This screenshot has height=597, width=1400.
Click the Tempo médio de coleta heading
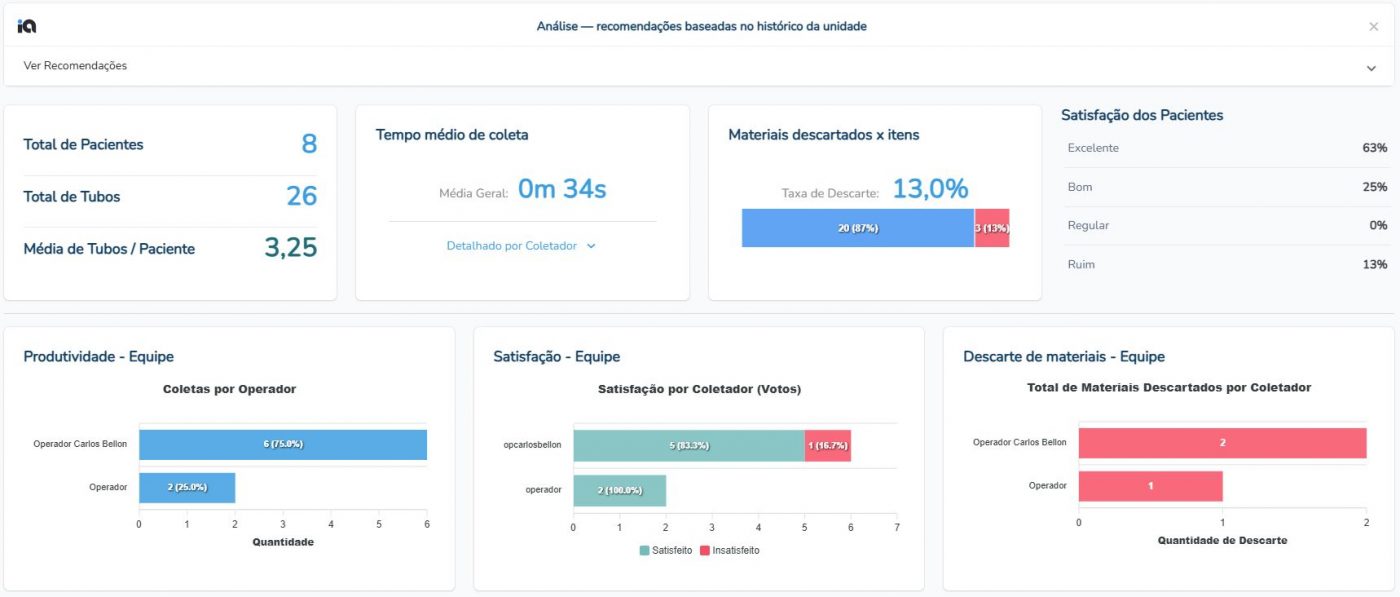coord(452,134)
